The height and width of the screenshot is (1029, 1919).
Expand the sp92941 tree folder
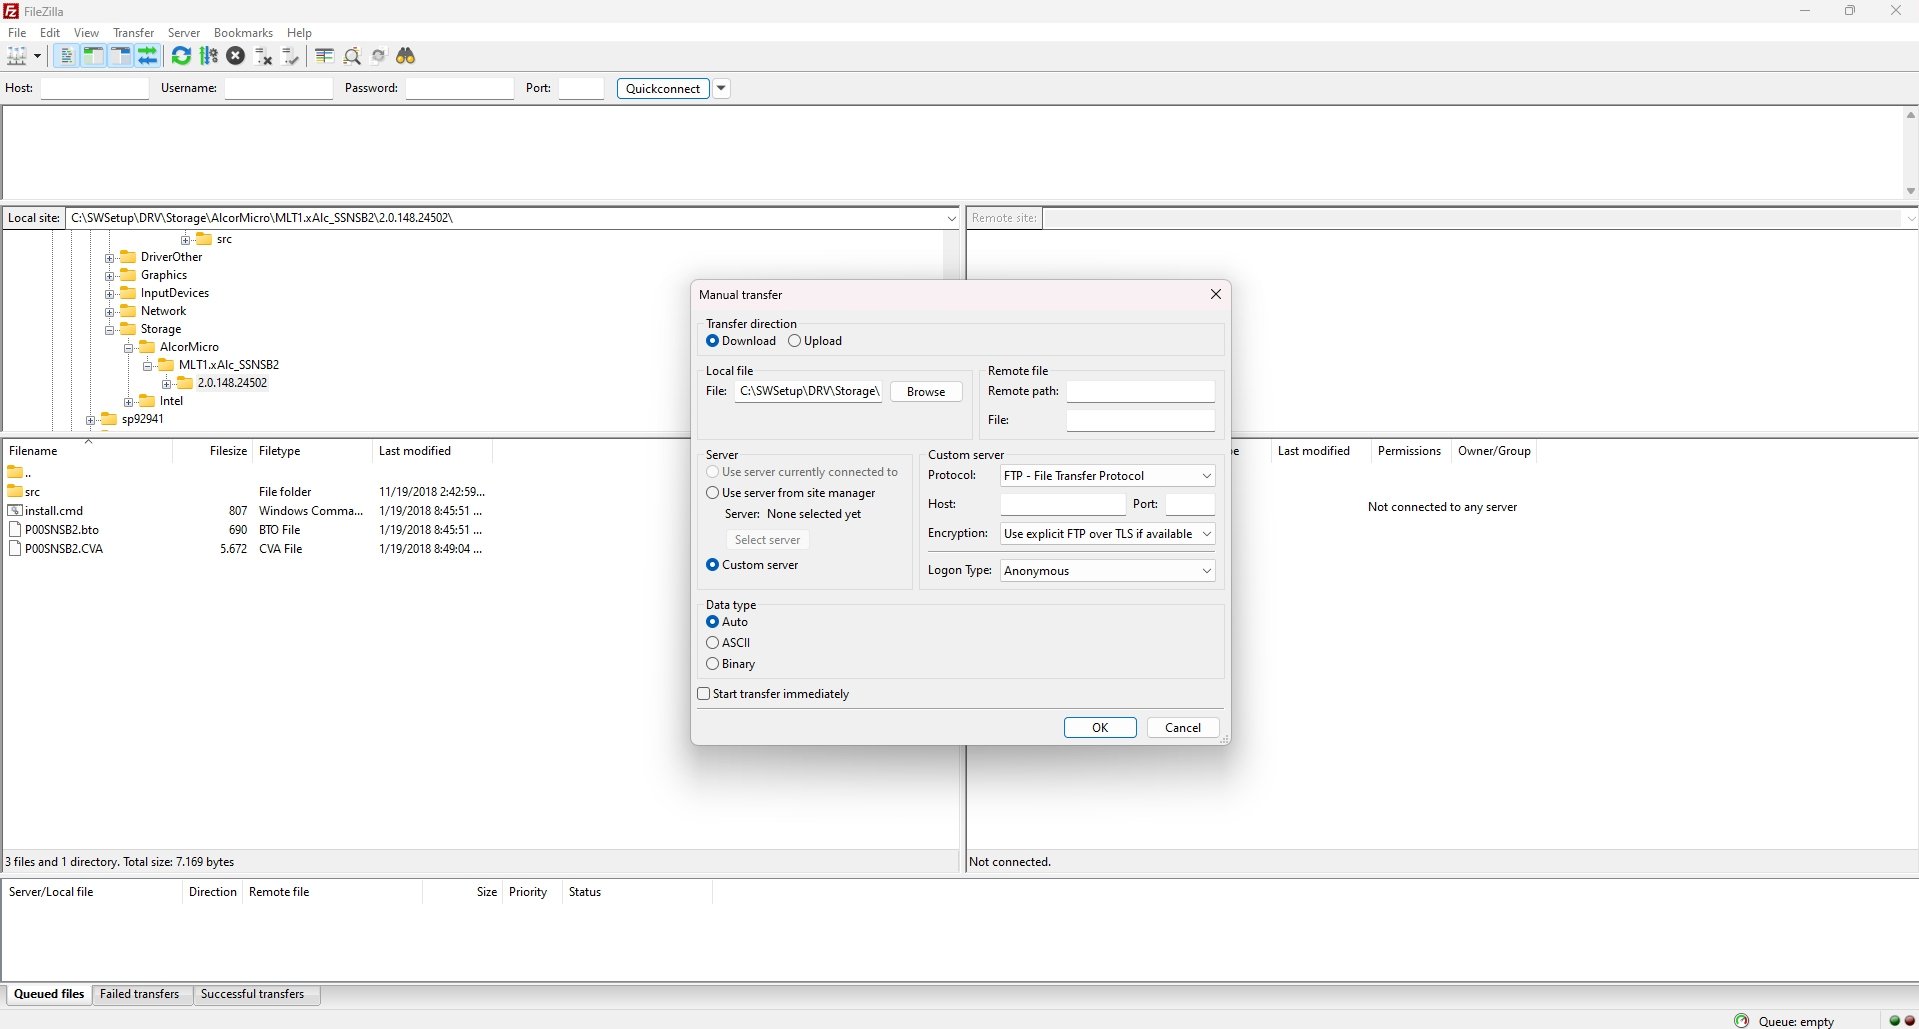tap(91, 419)
